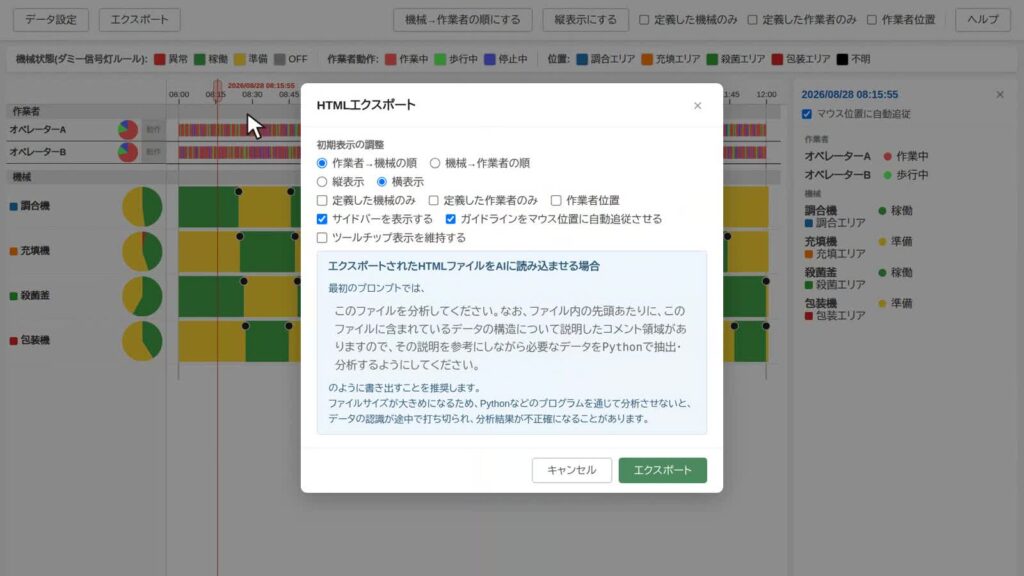Toggle 定義した機械のみ checkbox in top toolbar
Image resolution: width=1024 pixels, height=576 pixels.
[x=644, y=20]
